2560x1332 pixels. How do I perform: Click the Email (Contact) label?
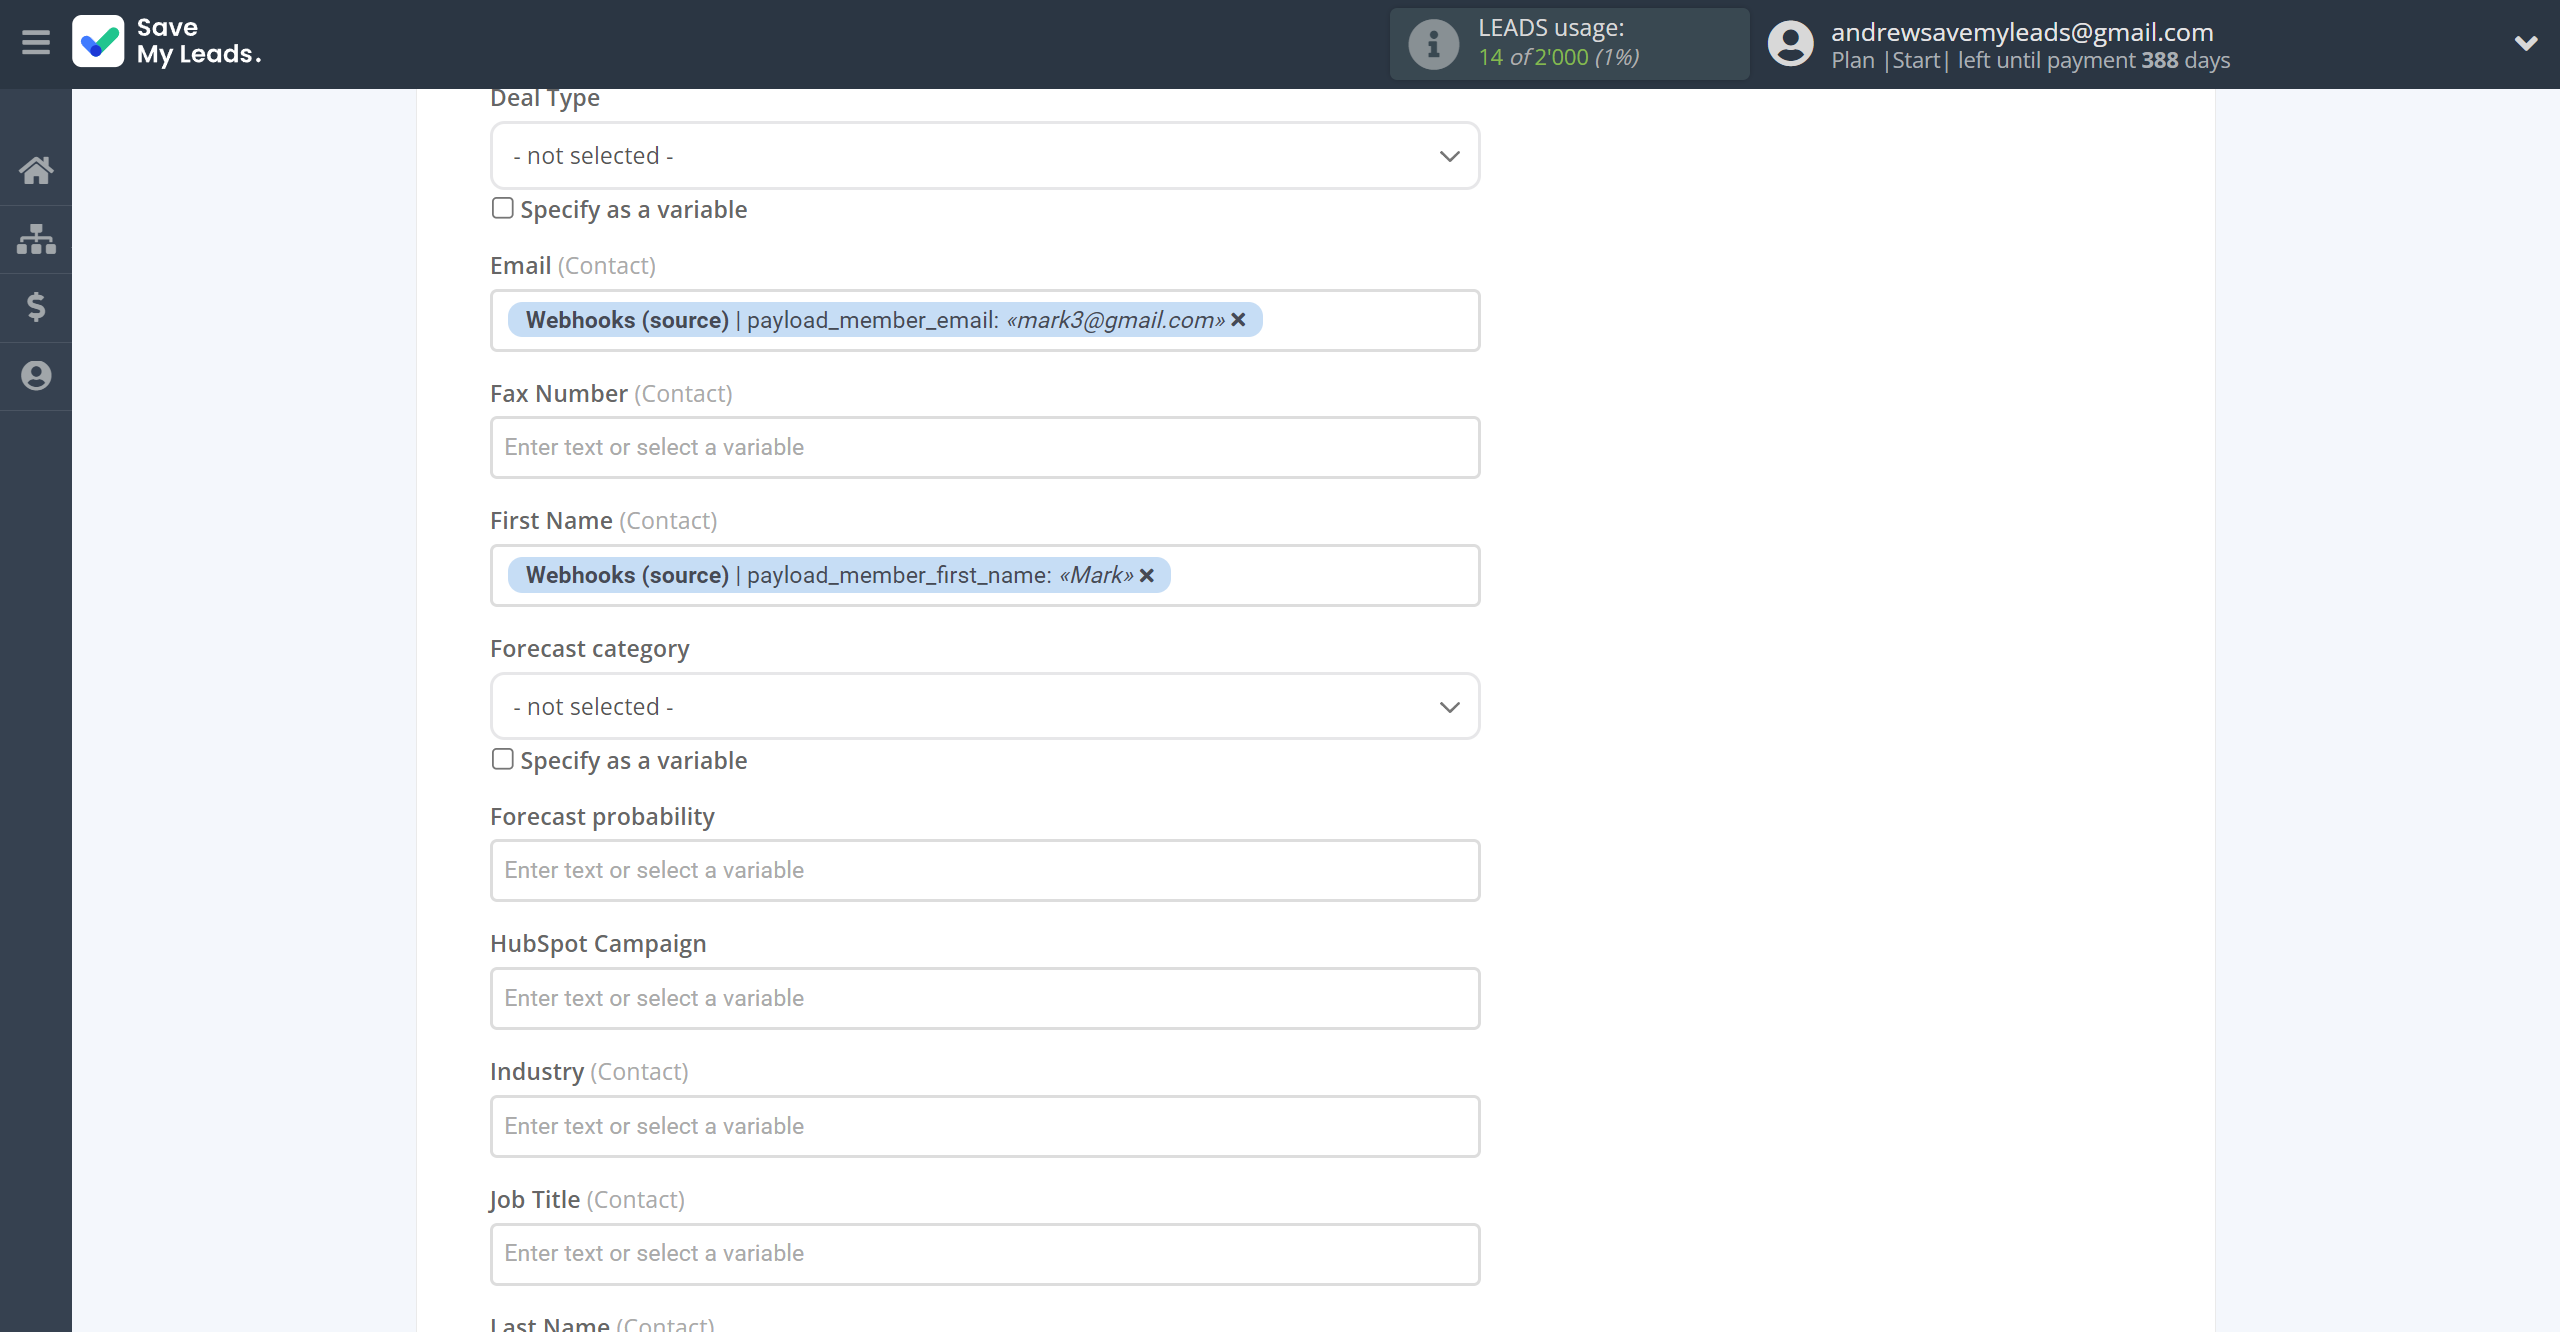click(x=573, y=266)
